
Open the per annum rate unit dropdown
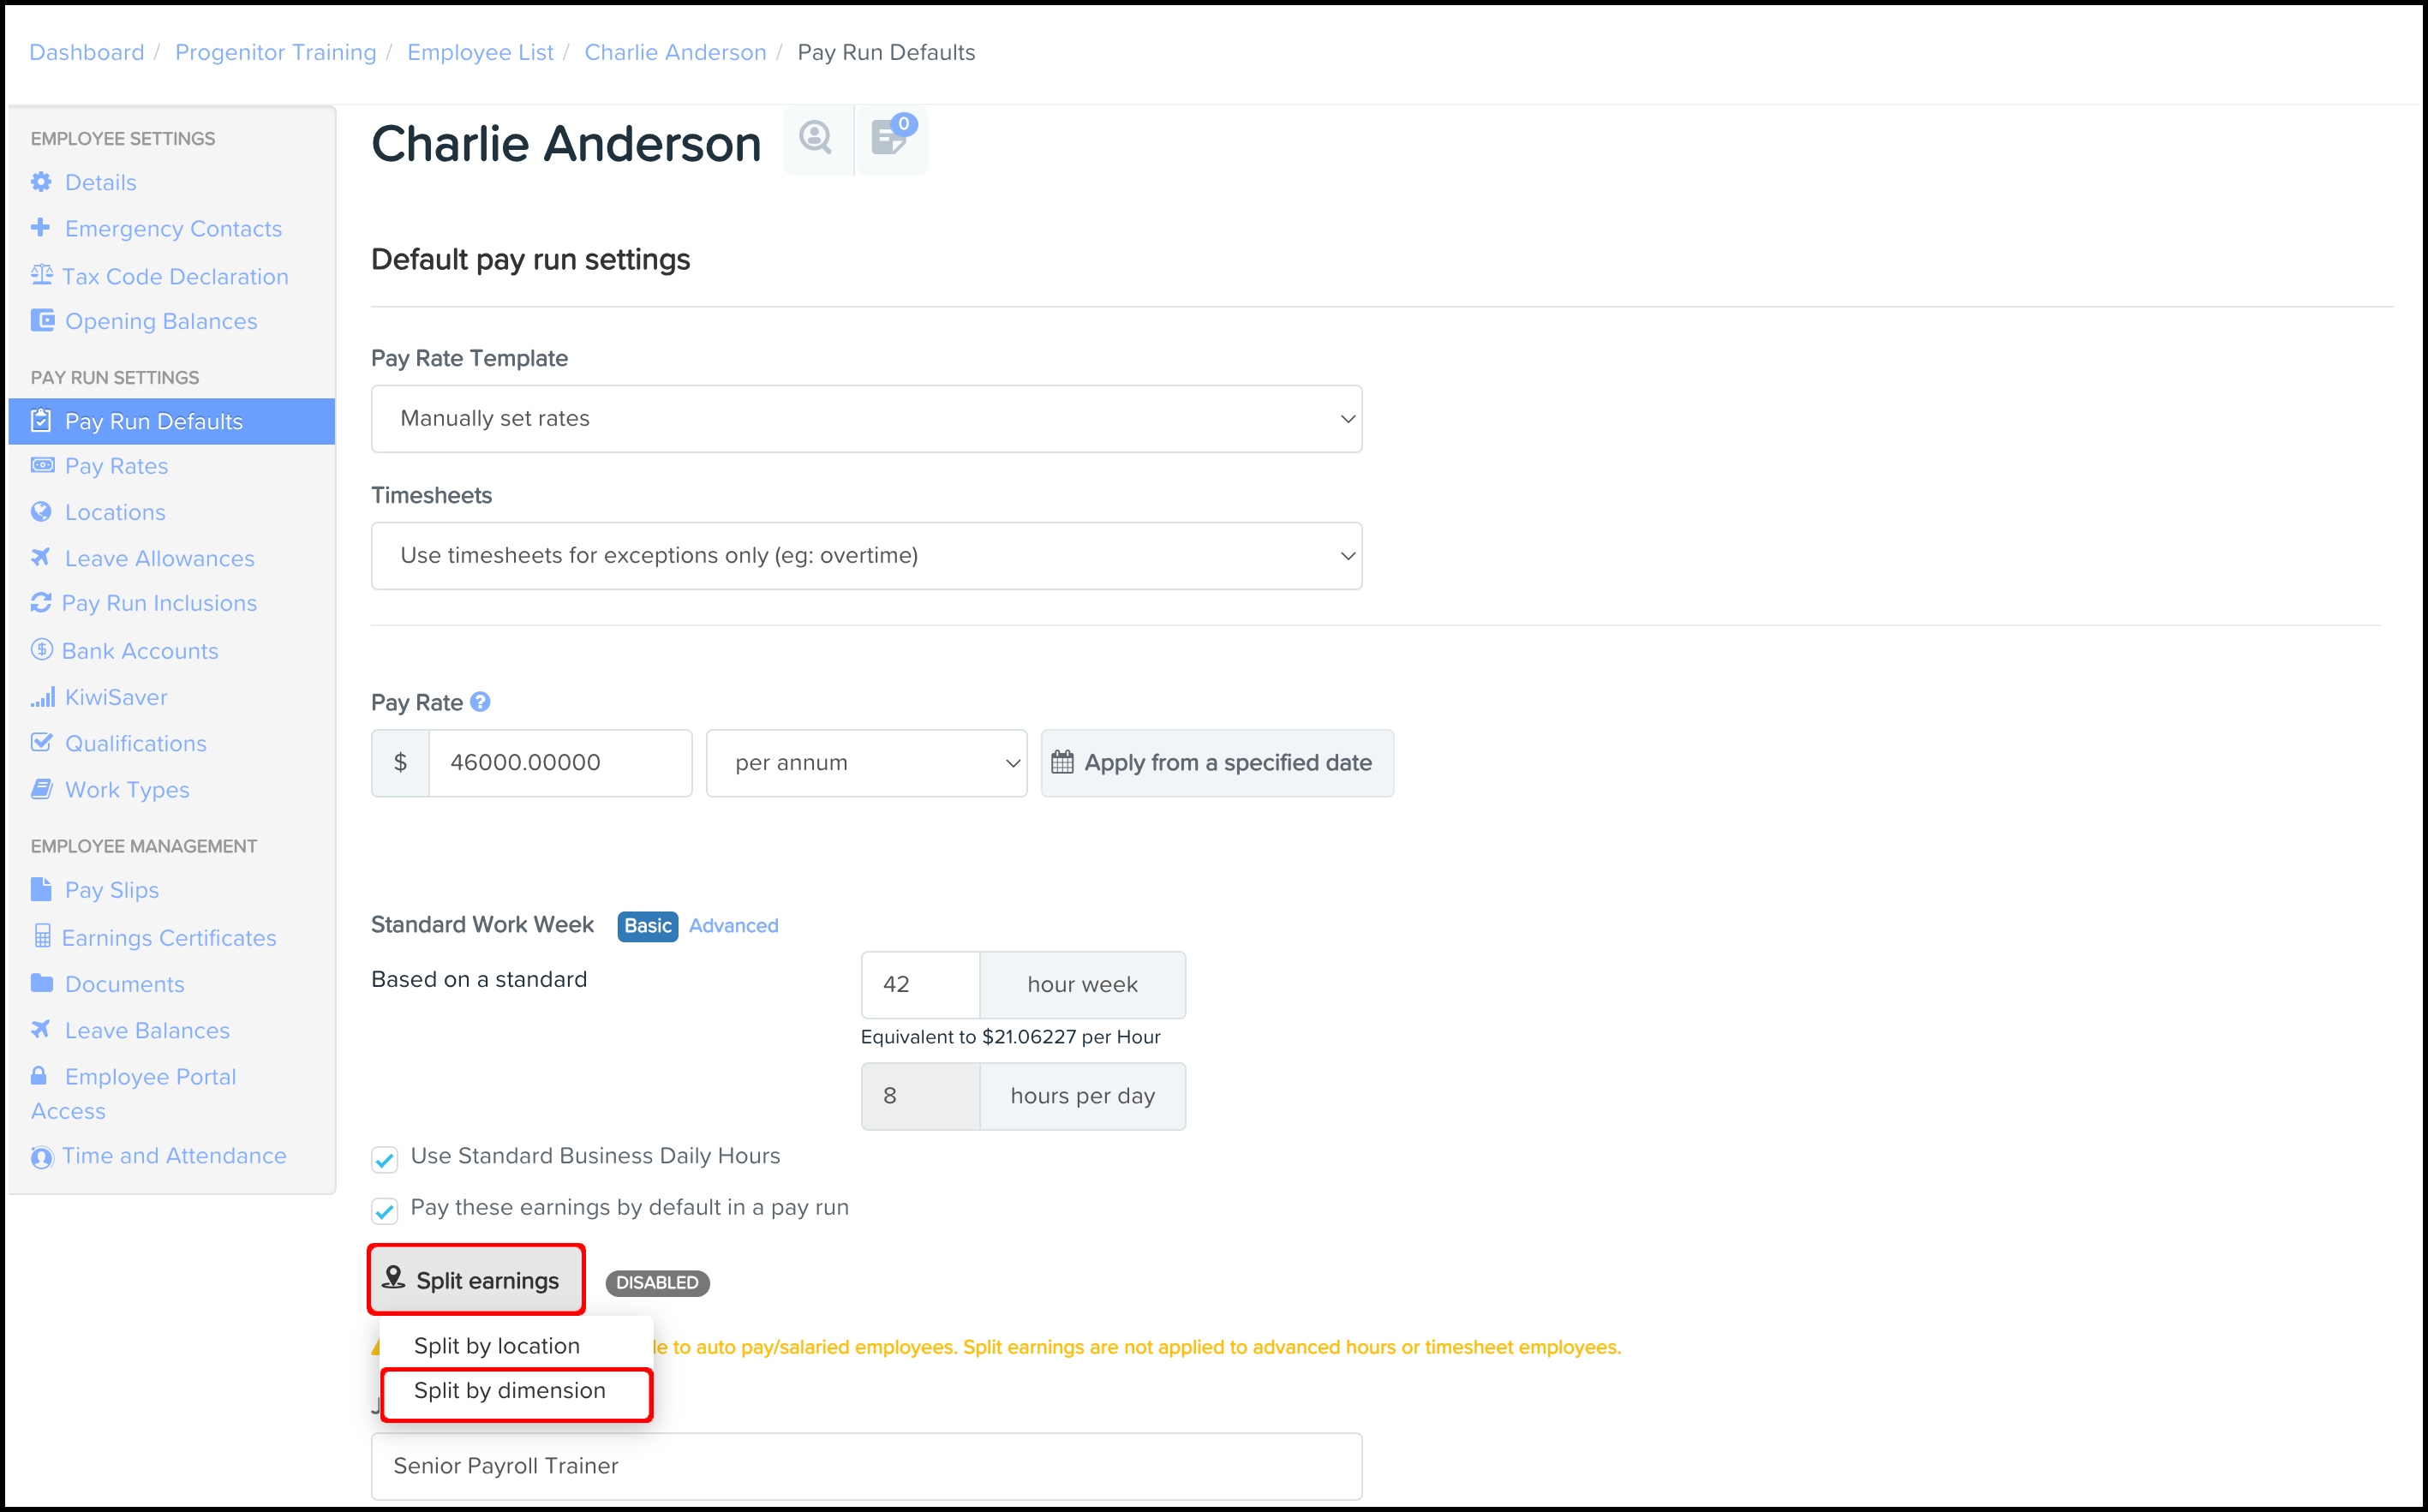(x=866, y=763)
